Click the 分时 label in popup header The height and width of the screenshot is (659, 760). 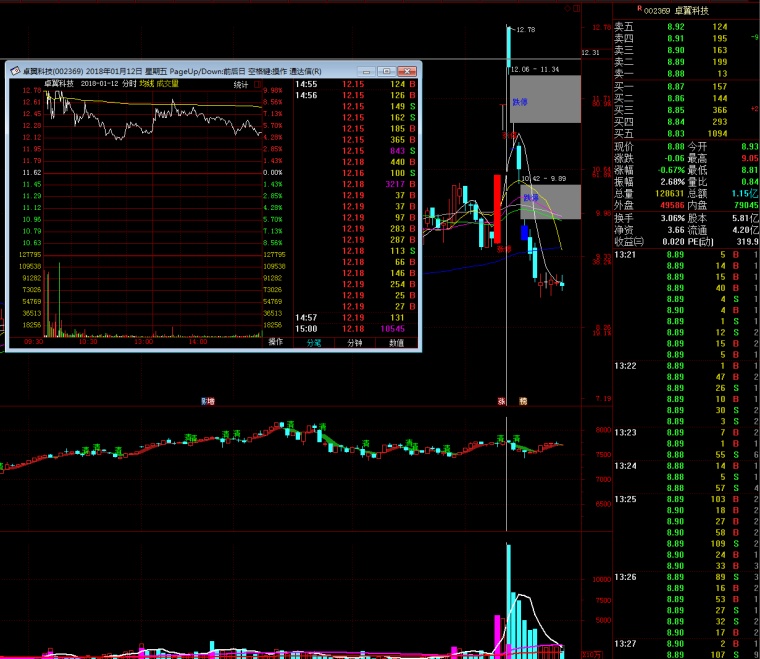129,84
